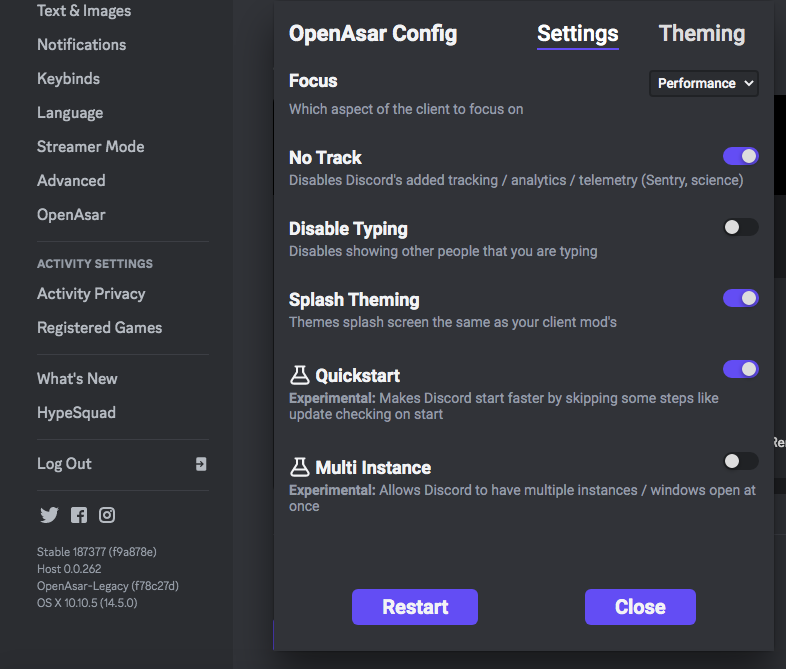Viewport: 786px width, 669px height.
Task: Click the ACTIVITY SETTINGS section header
Action: click(x=95, y=264)
